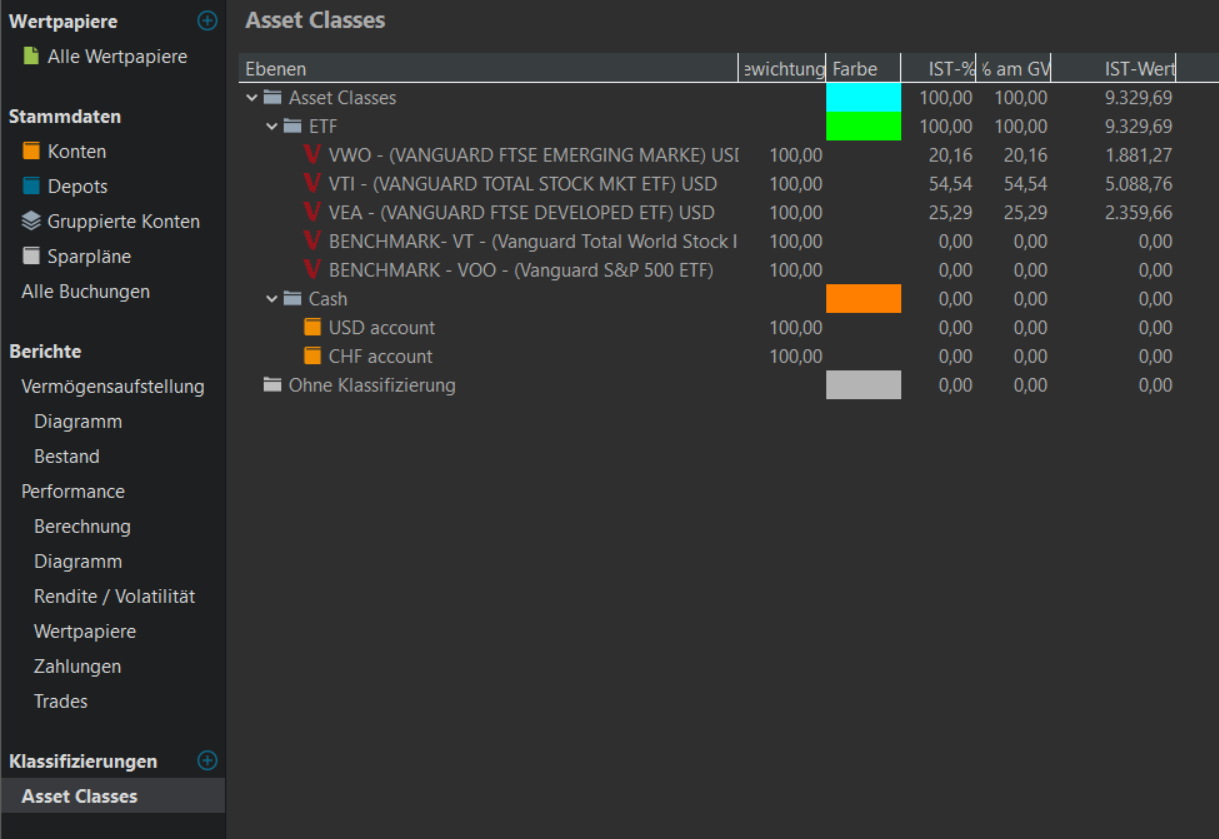This screenshot has width=1219, height=839.
Task: Click the plus icon next to Wertpapiere
Action: click(207, 21)
